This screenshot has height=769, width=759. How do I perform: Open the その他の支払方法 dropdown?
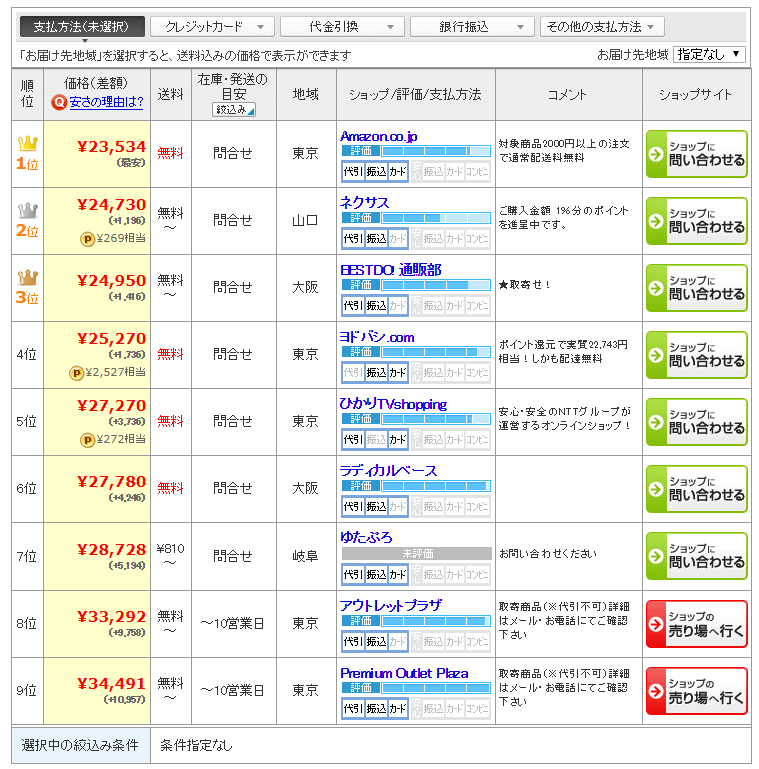pos(602,26)
